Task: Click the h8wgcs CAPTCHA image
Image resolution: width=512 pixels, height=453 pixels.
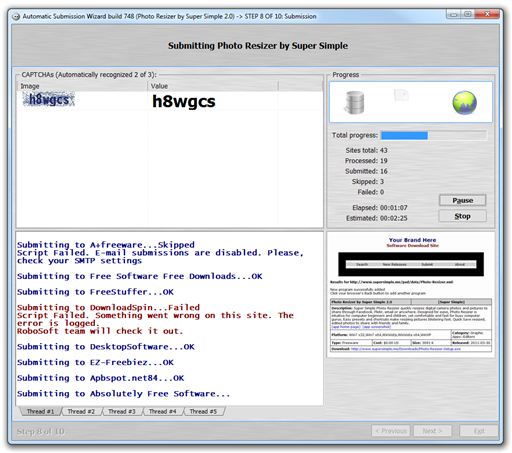Action: pyautogui.click(x=49, y=99)
